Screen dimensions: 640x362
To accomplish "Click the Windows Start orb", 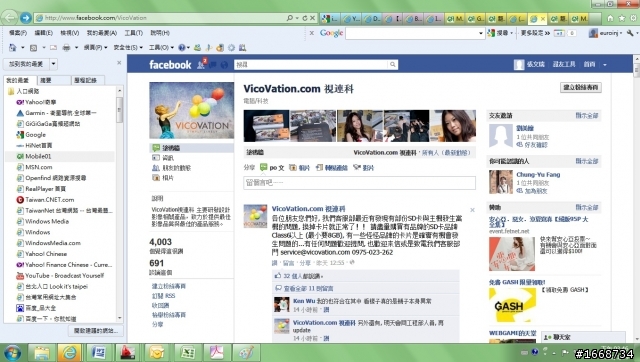I will click(x=12, y=353).
